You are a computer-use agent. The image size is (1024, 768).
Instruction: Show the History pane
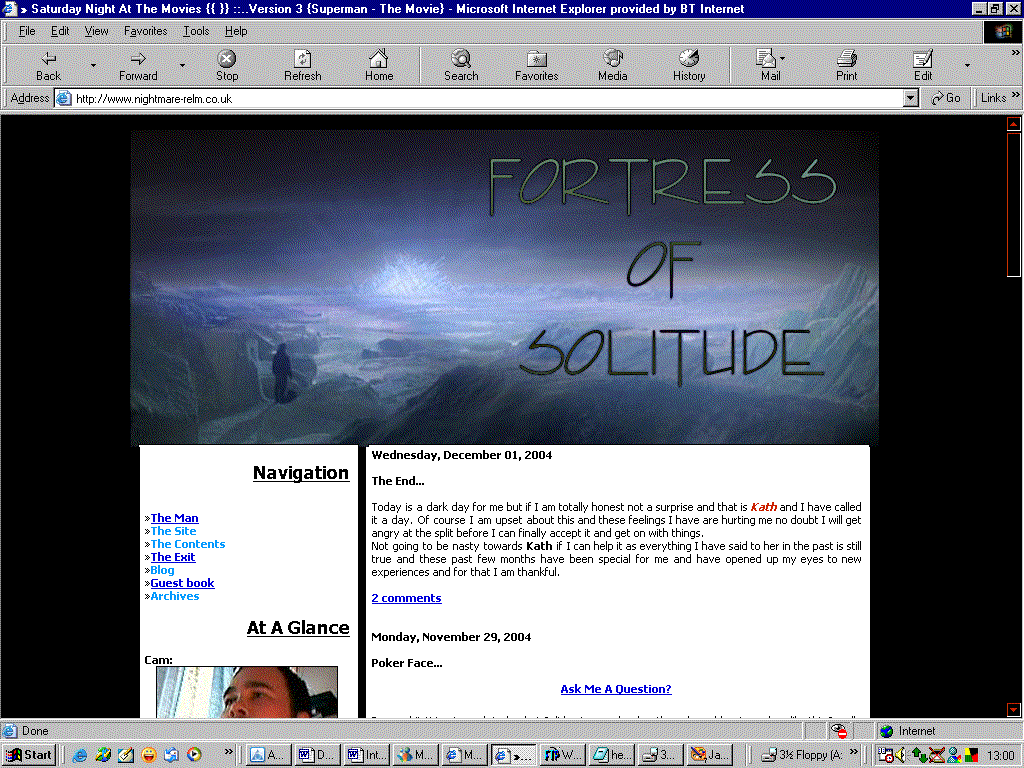[689, 65]
